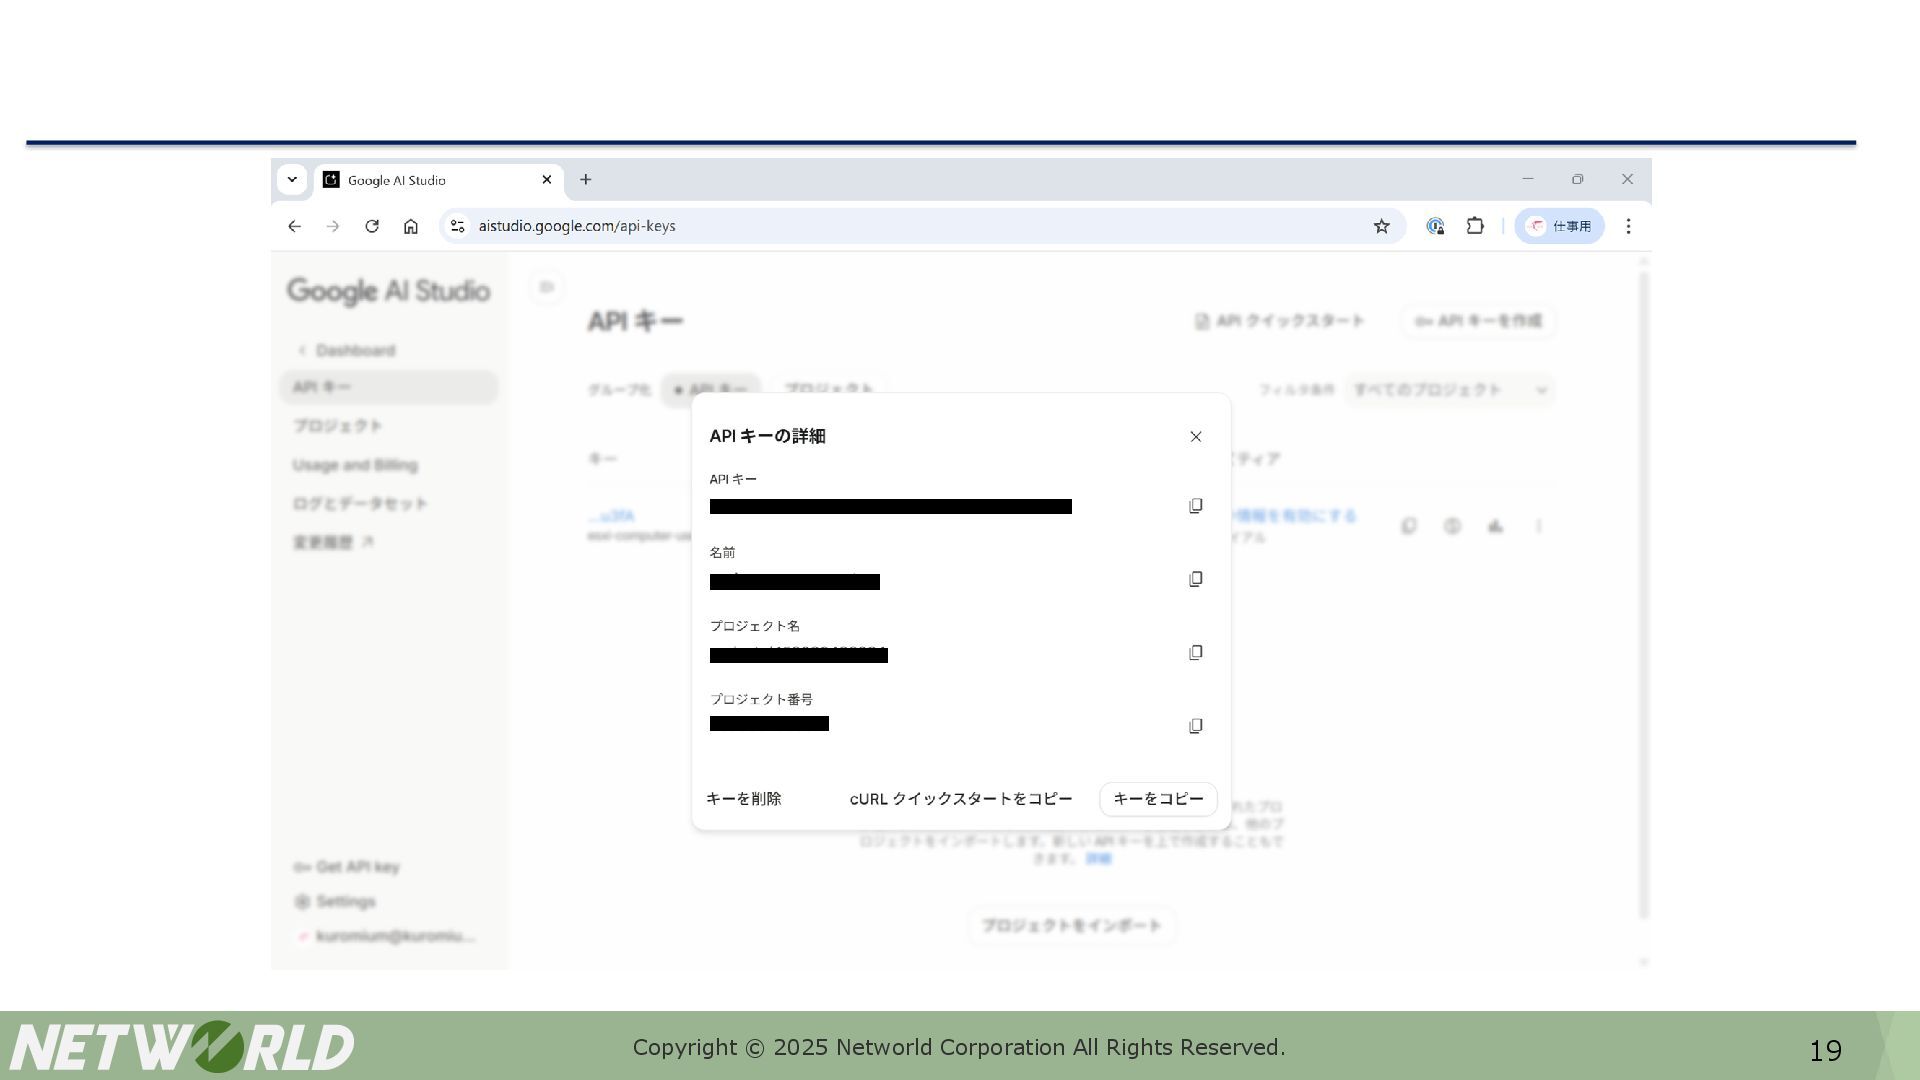This screenshot has width=1920, height=1080.
Task: Click キーを削除 to delete key
Action: [744, 799]
